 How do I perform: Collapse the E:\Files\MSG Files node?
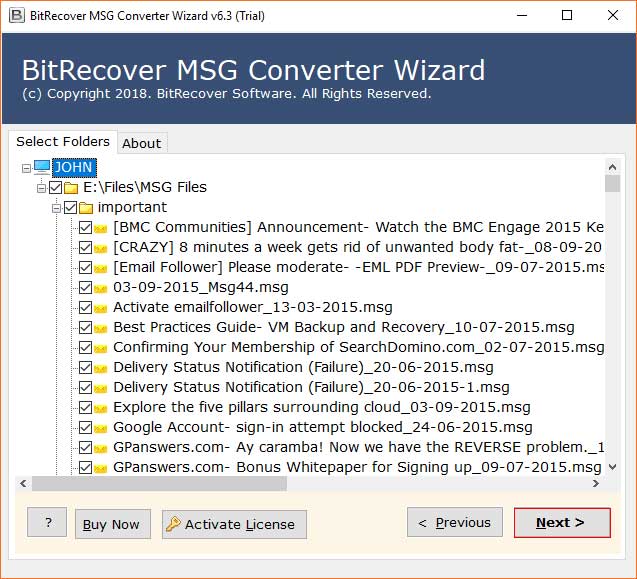(41, 188)
